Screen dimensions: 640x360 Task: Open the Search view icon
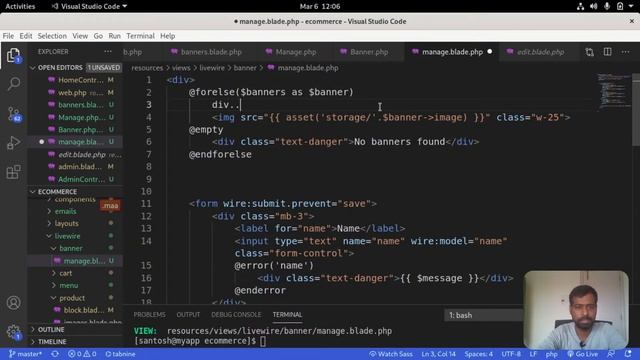pos(13,84)
